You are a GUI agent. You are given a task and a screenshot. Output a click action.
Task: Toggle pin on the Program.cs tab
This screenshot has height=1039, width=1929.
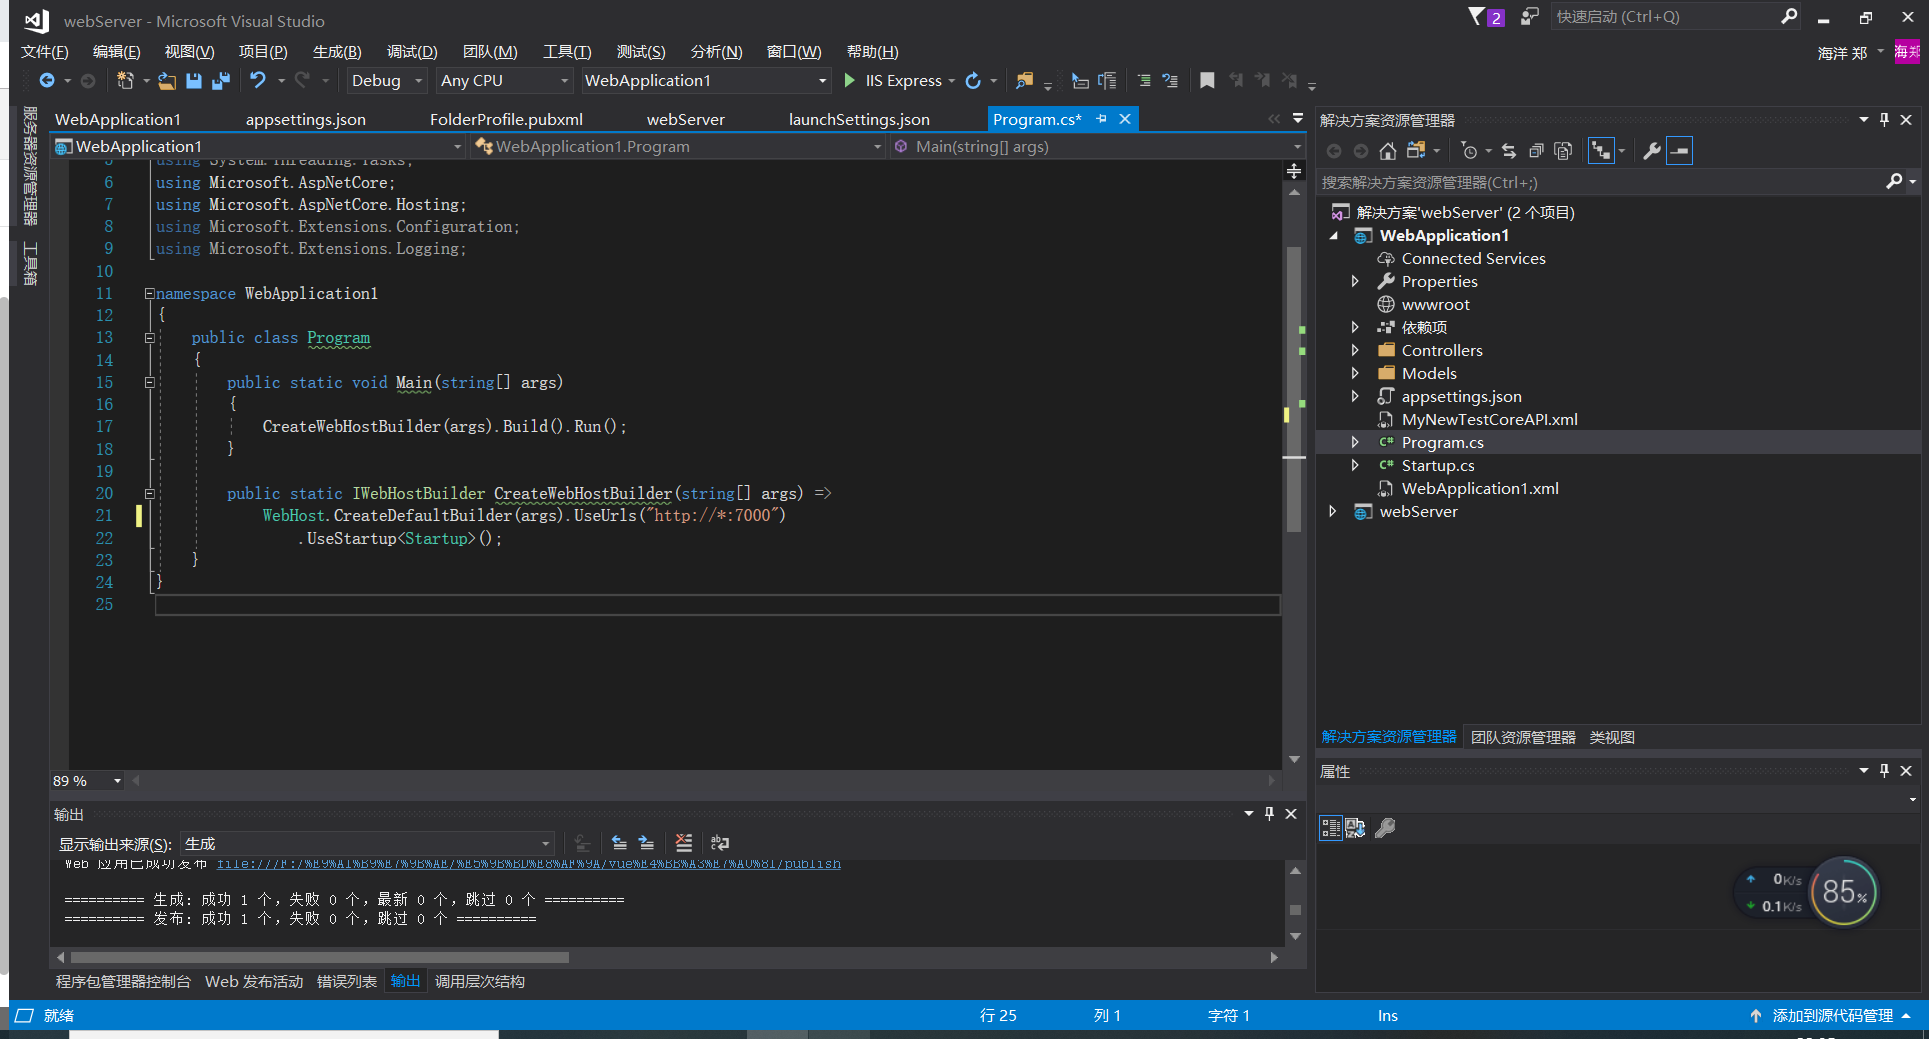pyautogui.click(x=1101, y=119)
